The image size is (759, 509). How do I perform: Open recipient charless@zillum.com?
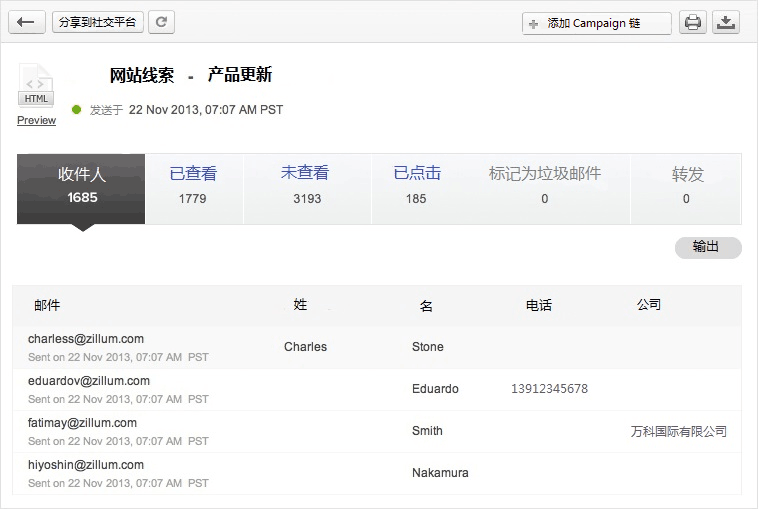(x=86, y=339)
